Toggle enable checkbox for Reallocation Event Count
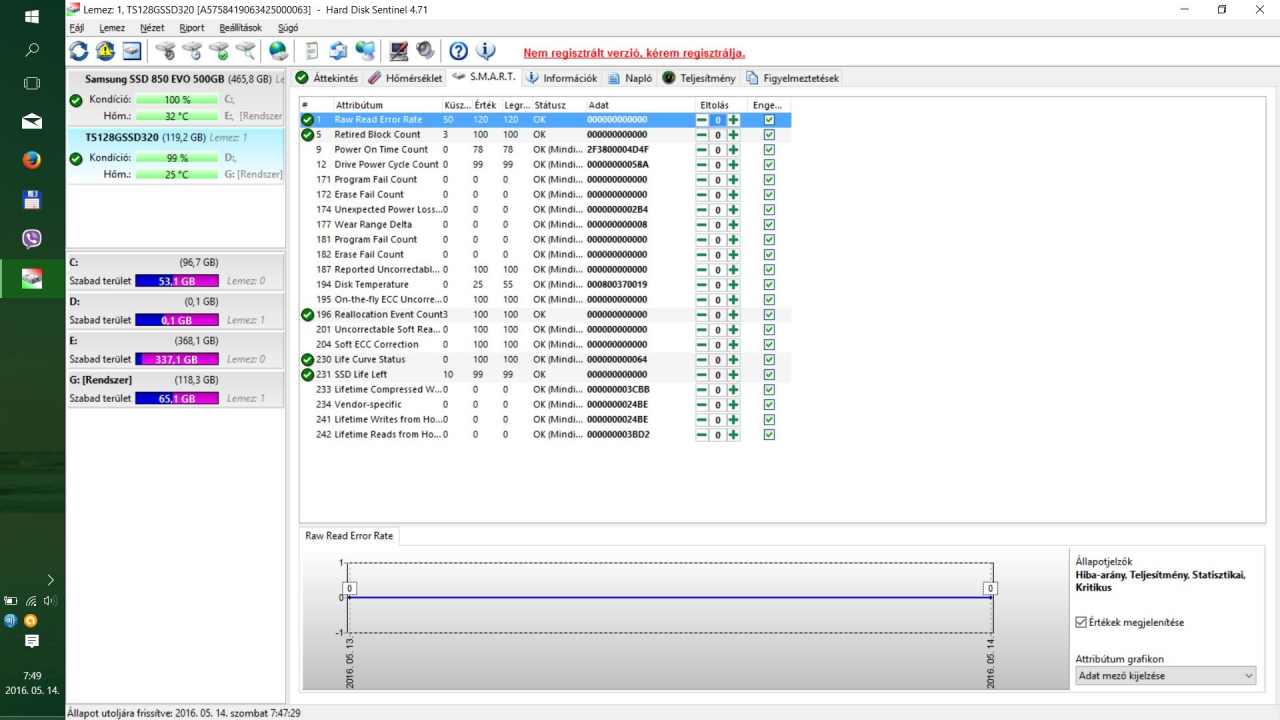The width and height of the screenshot is (1280, 720). point(769,315)
